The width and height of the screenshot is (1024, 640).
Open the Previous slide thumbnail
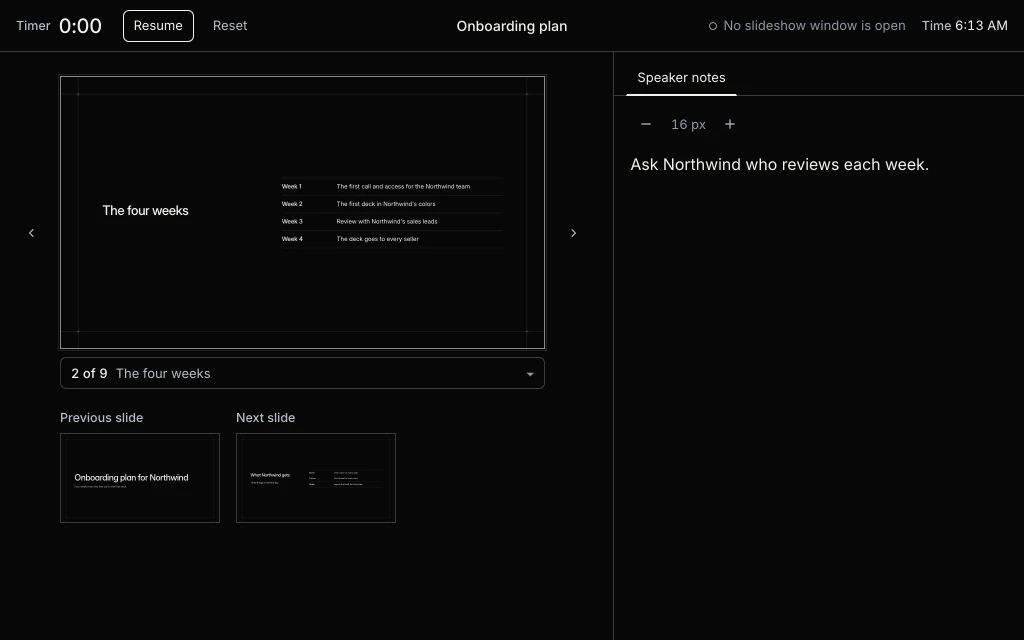tap(140, 478)
